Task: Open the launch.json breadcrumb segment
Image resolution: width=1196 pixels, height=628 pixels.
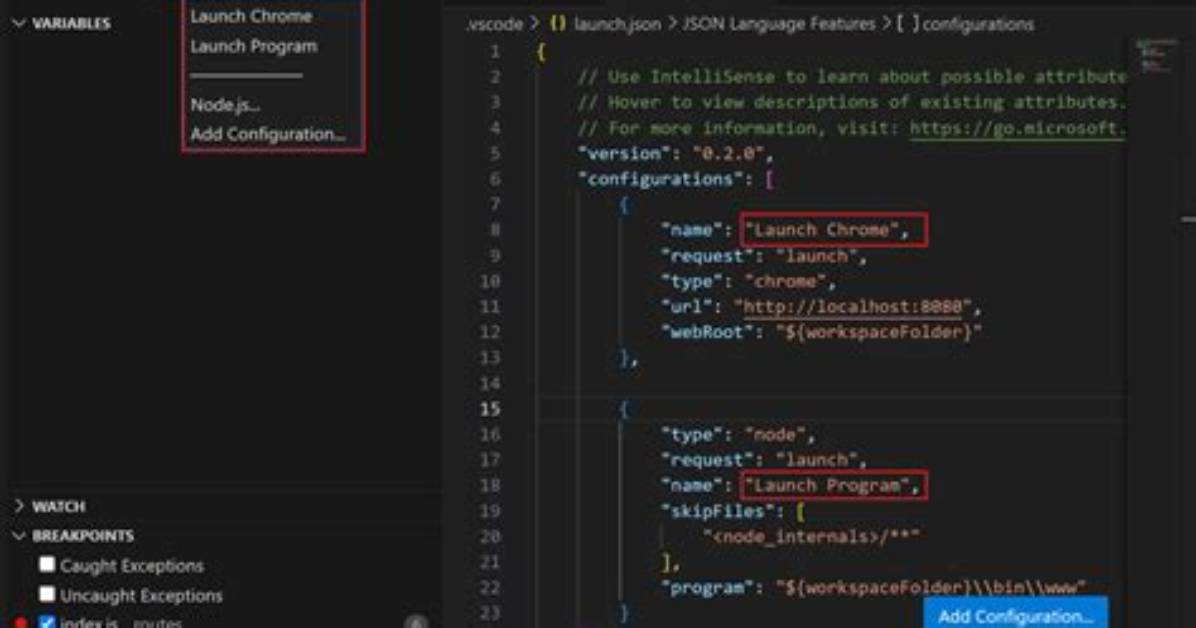Action: click(x=617, y=24)
